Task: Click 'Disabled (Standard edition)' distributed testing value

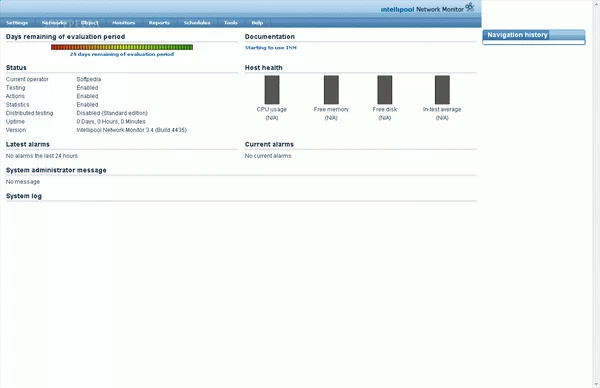Action: pos(112,113)
